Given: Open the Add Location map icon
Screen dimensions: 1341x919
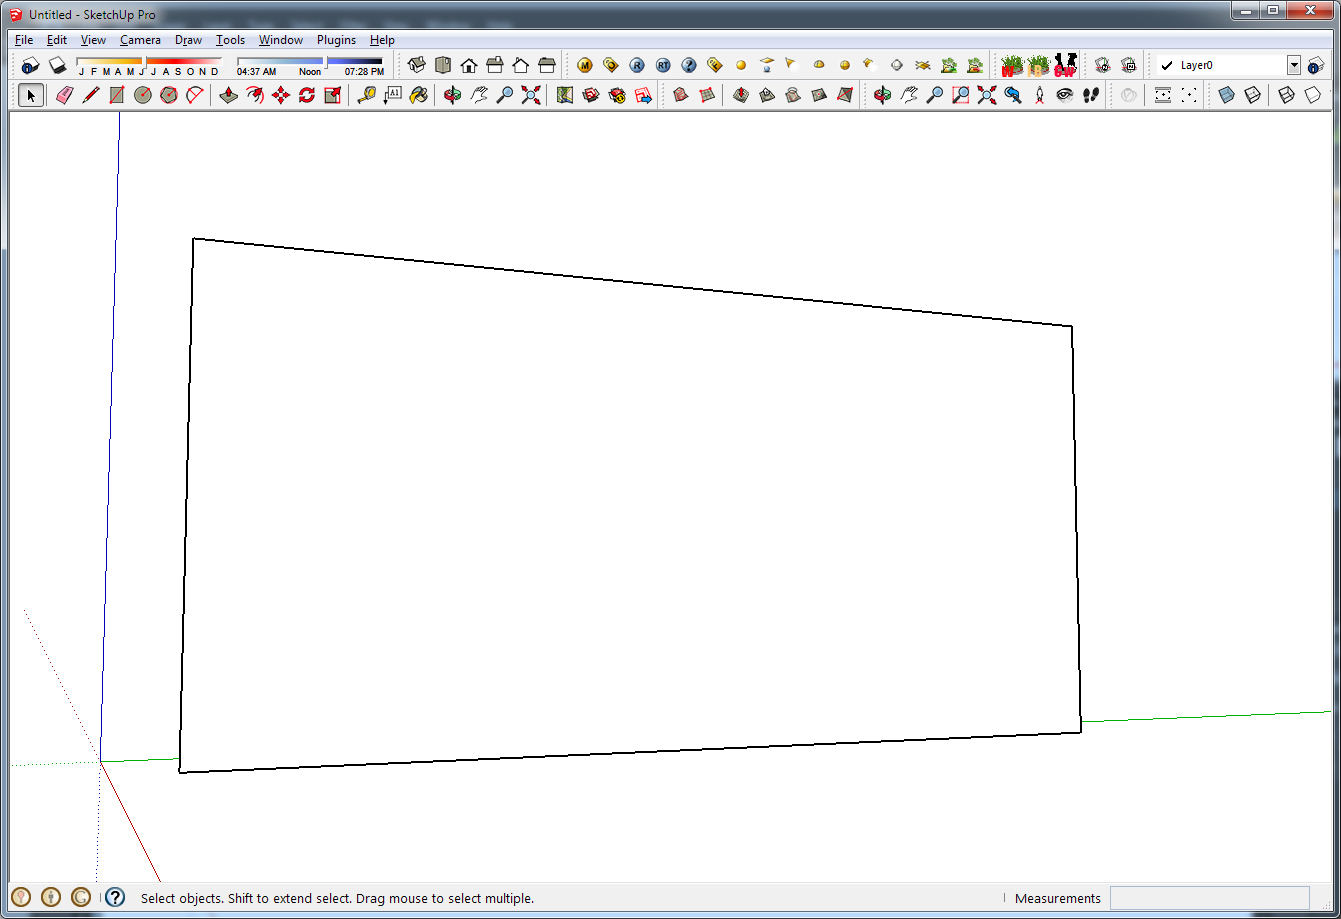Looking at the screenshot, I should coord(565,95).
